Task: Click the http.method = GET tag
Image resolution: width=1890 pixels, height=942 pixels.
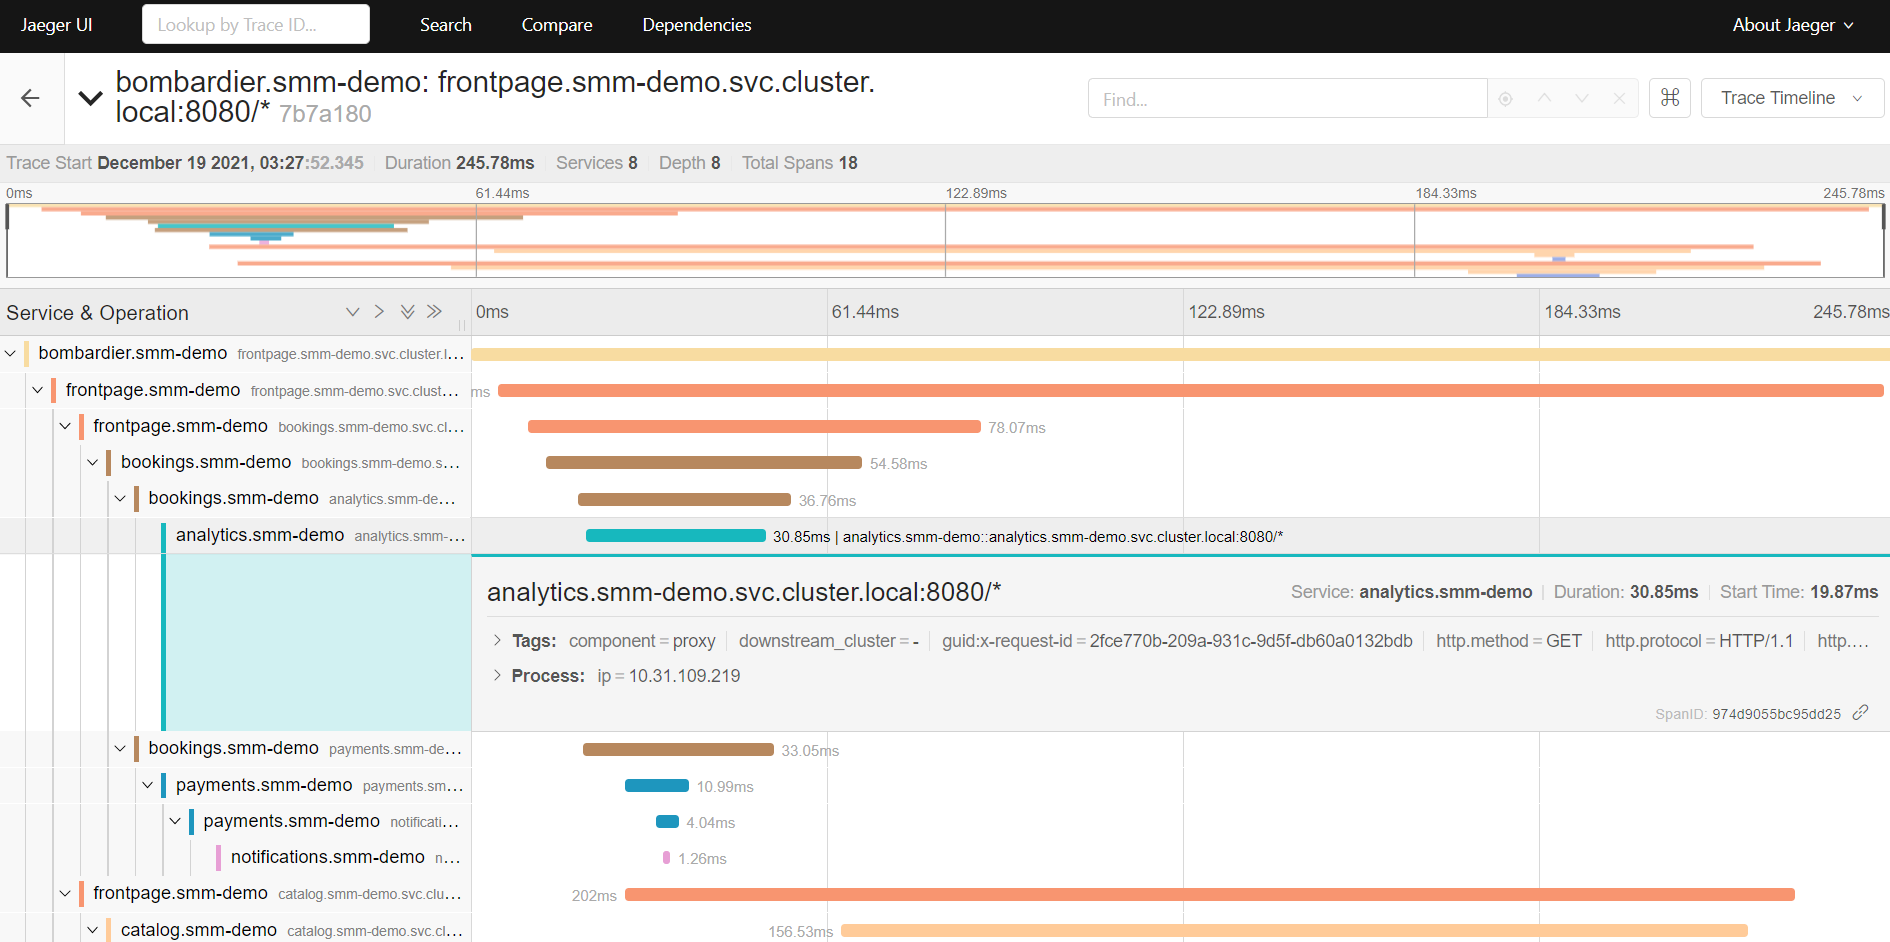Action: pyautogui.click(x=1509, y=641)
